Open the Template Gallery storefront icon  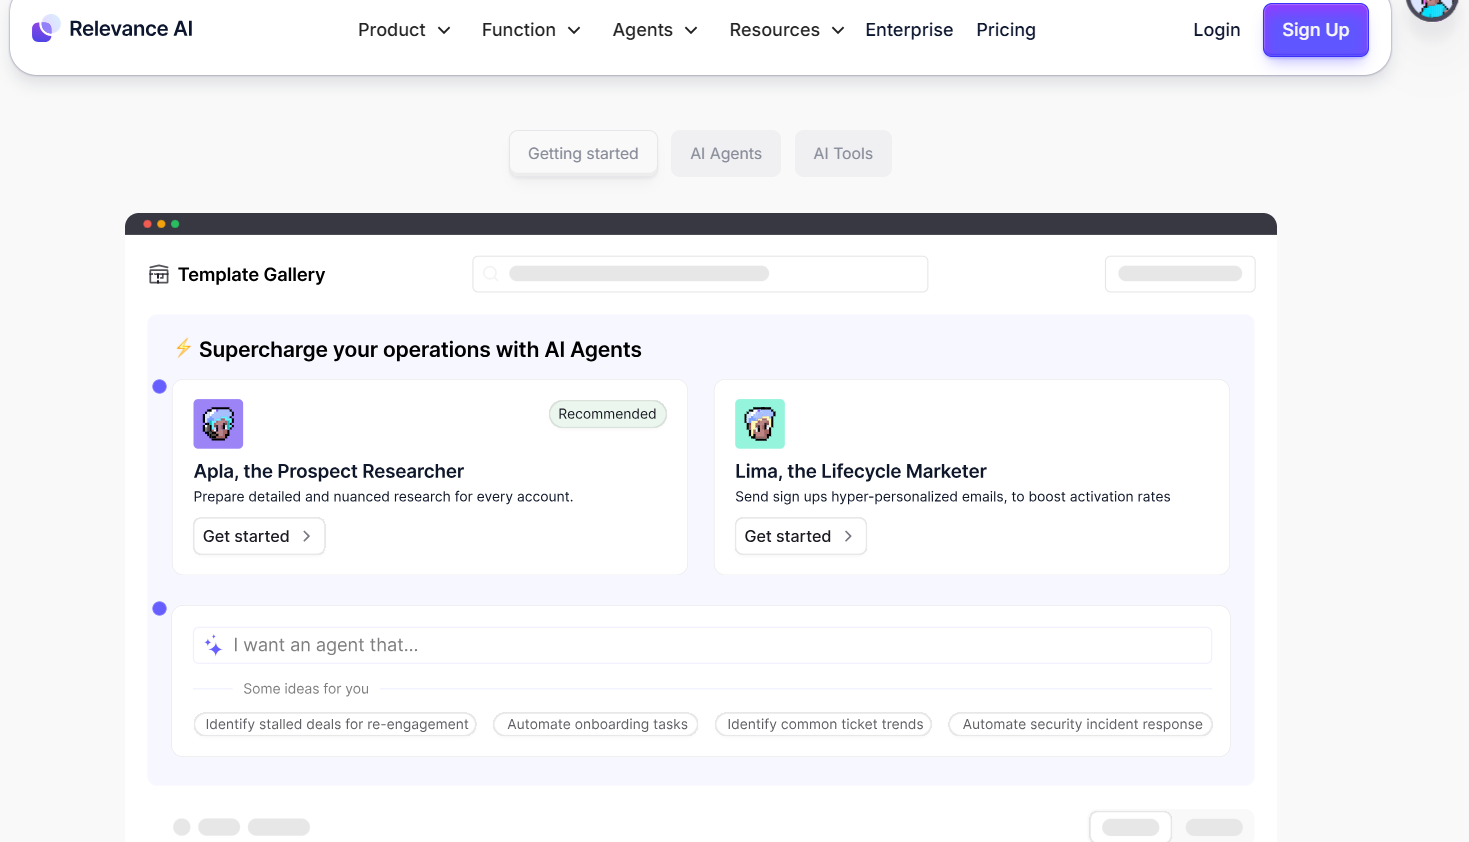point(159,275)
